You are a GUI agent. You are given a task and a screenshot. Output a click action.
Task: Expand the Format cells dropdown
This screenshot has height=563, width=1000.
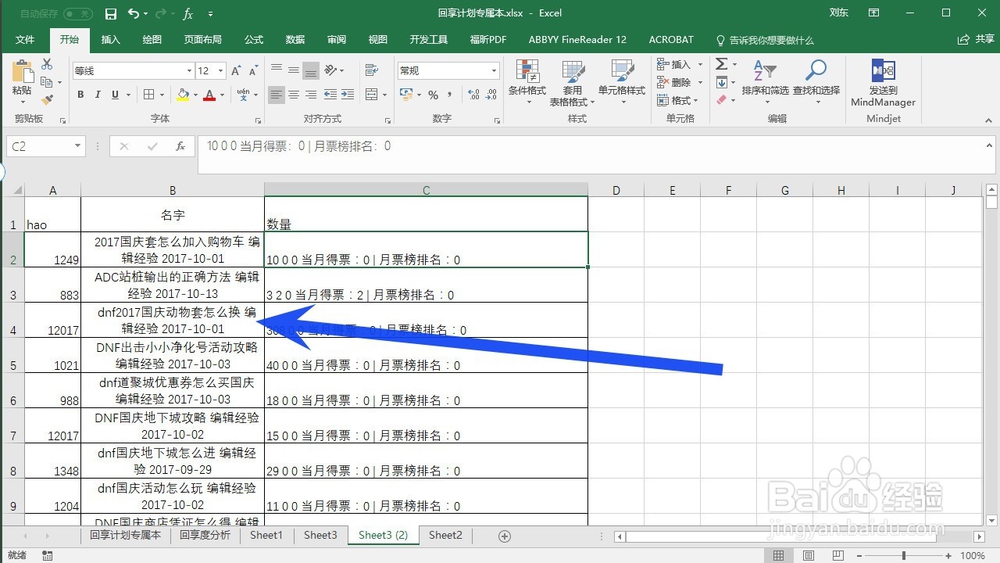click(696, 100)
